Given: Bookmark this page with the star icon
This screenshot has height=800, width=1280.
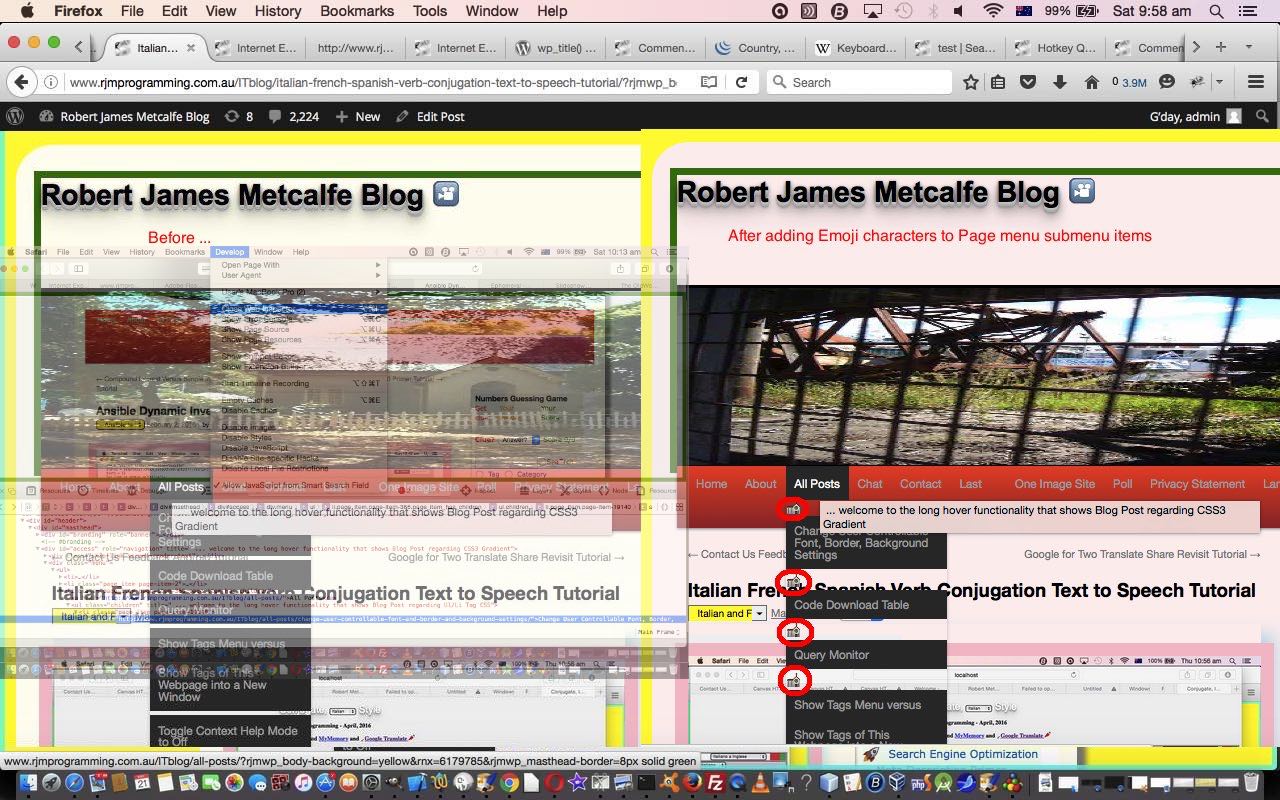Looking at the screenshot, I should 970,82.
